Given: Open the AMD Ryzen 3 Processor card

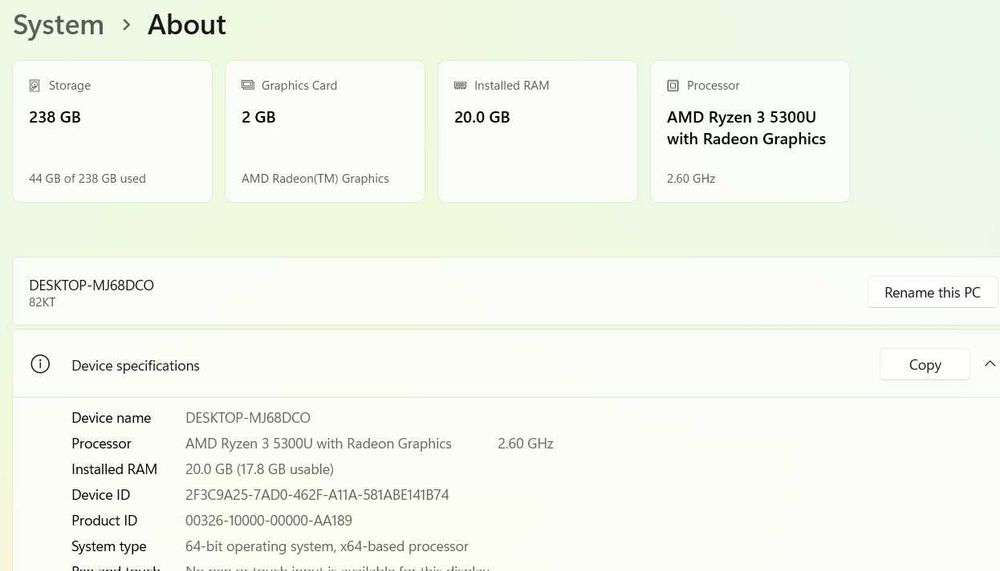Looking at the screenshot, I should (x=750, y=131).
